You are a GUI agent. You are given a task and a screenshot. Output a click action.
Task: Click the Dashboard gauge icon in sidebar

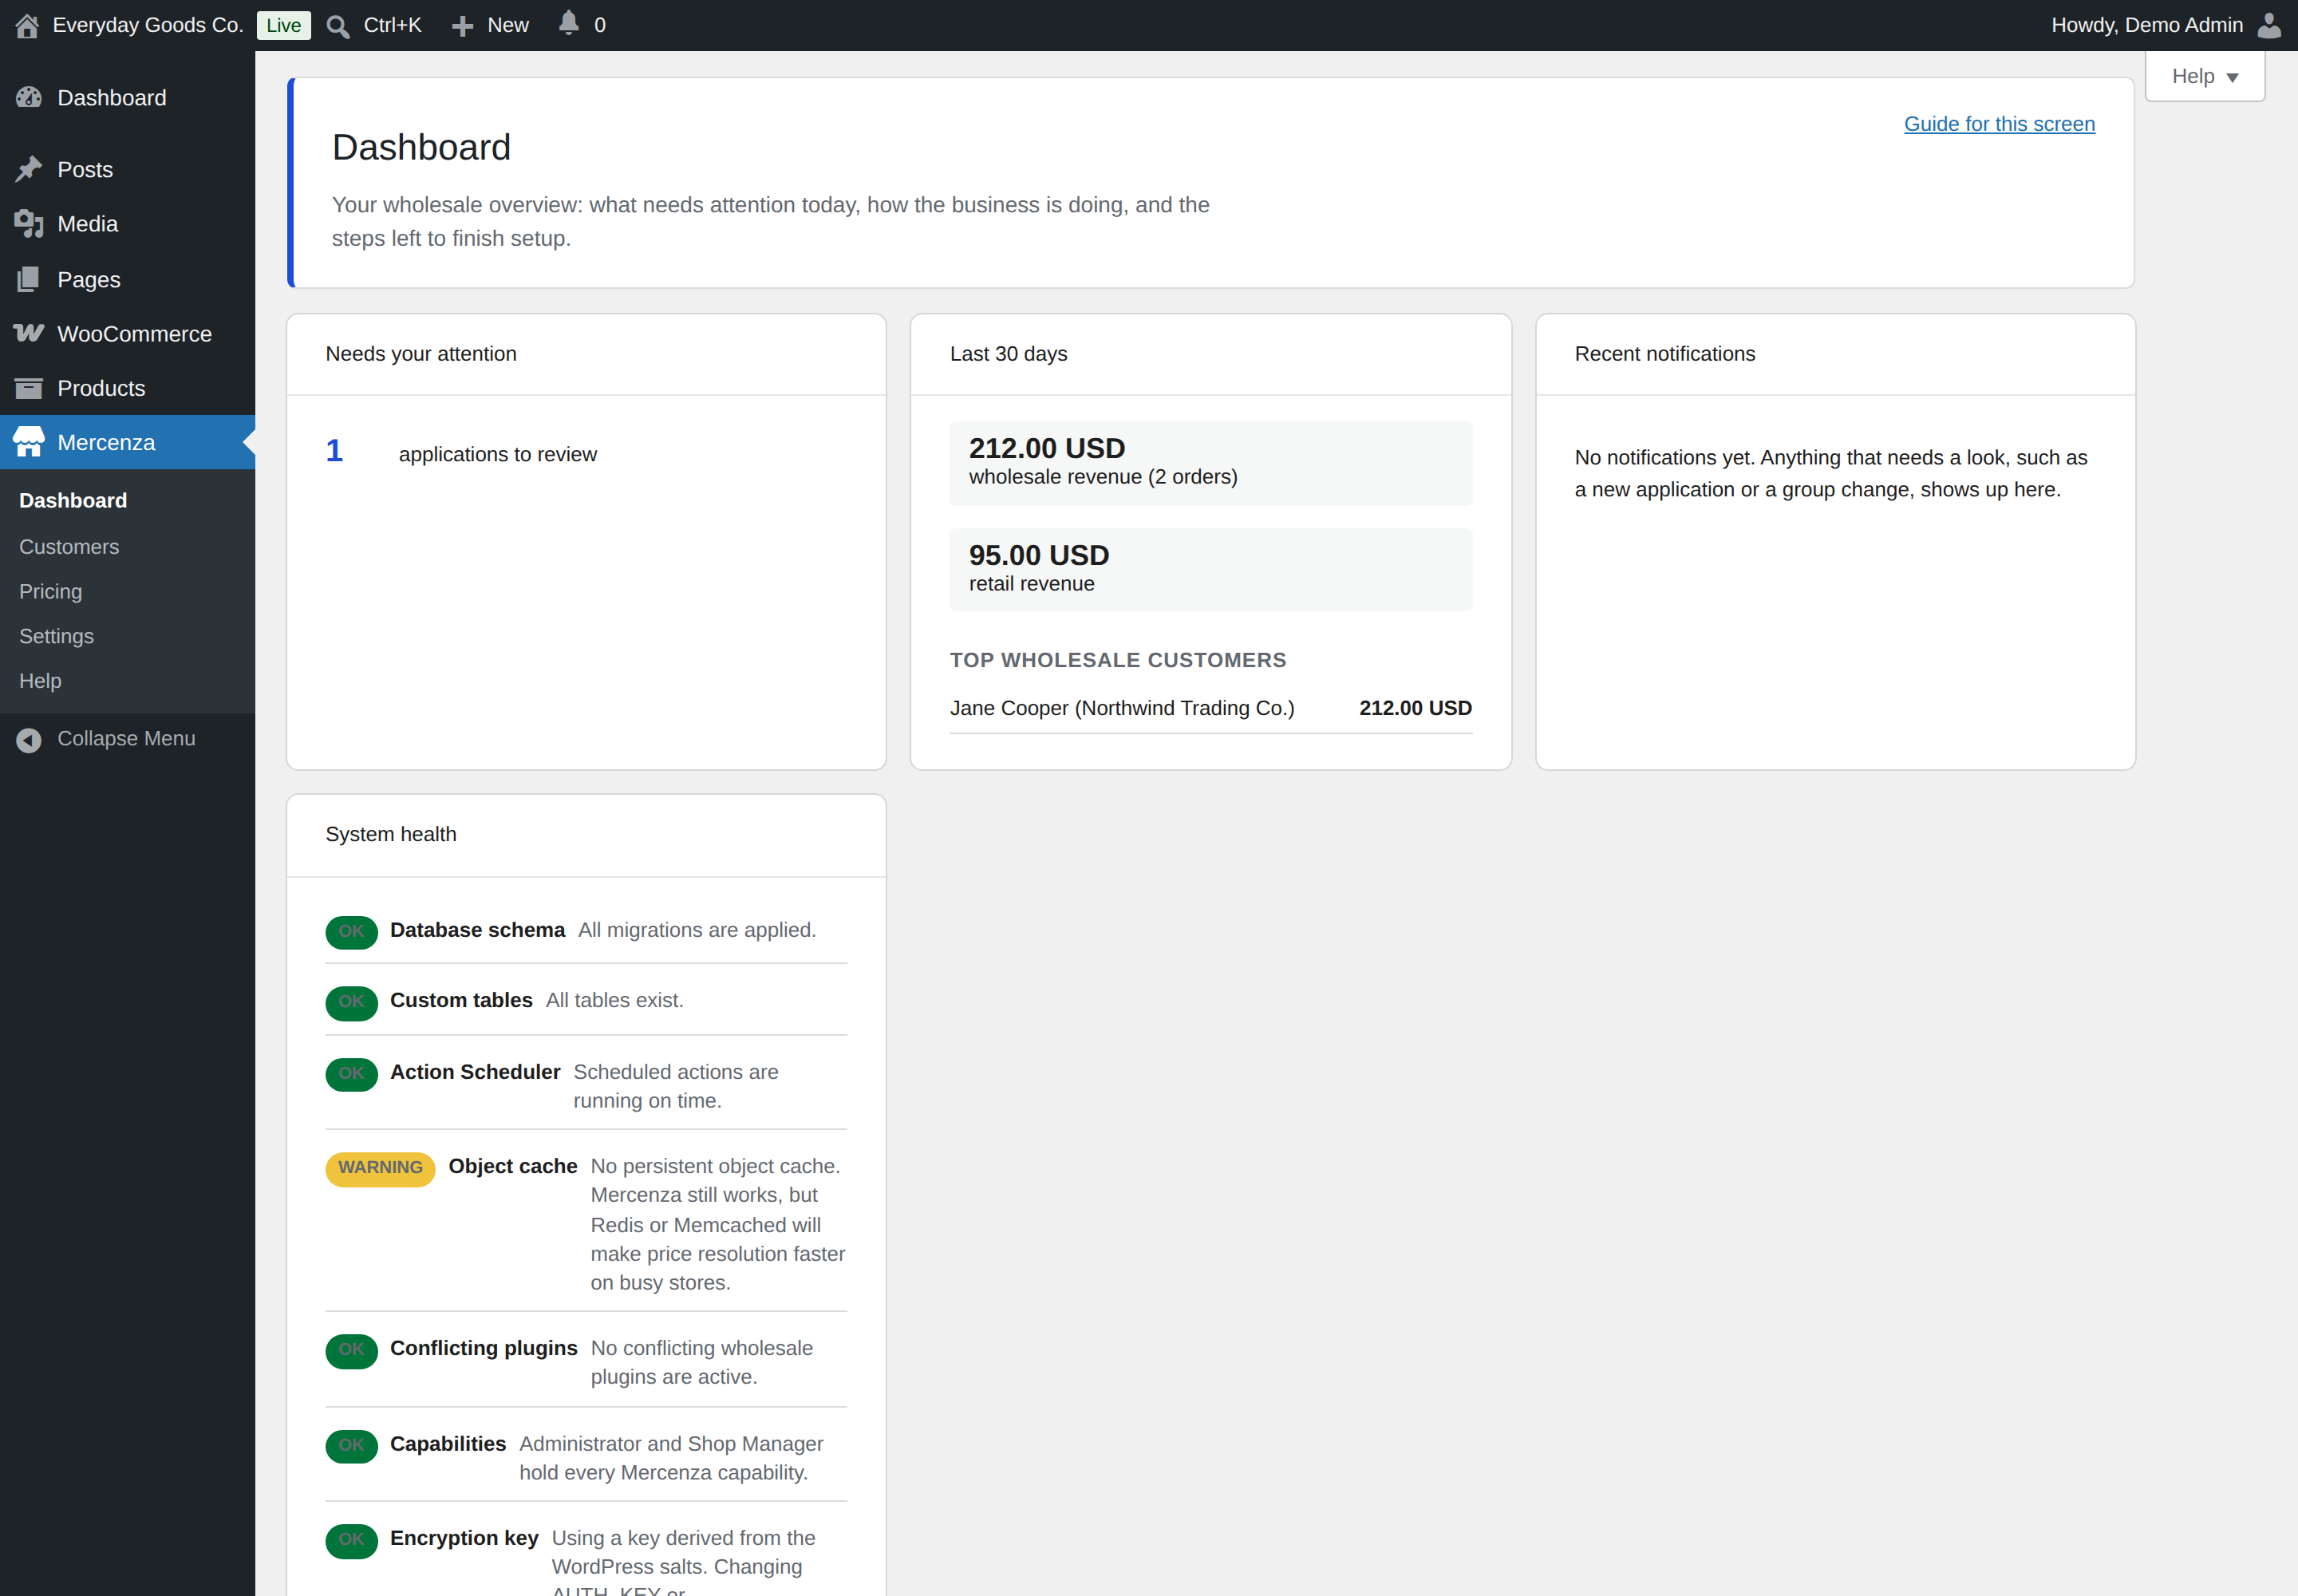pyautogui.click(x=29, y=98)
